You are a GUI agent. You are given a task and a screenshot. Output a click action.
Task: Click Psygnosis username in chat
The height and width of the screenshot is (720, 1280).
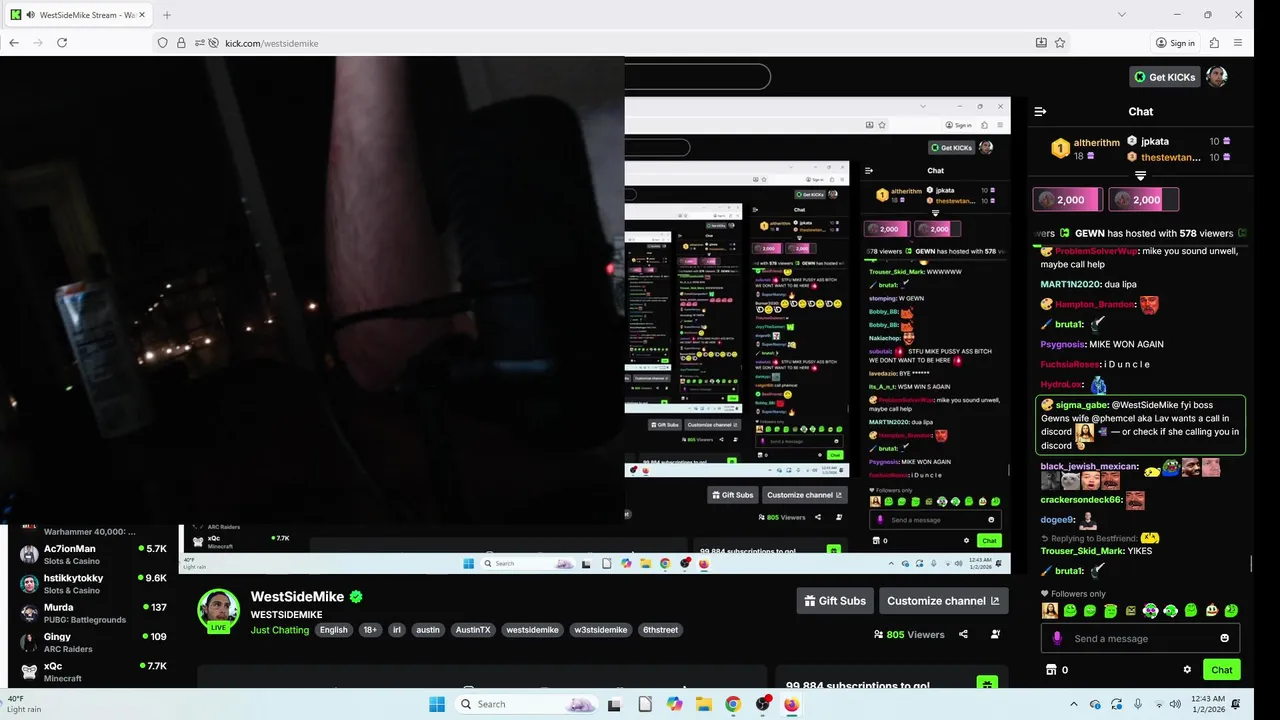tap(1063, 345)
